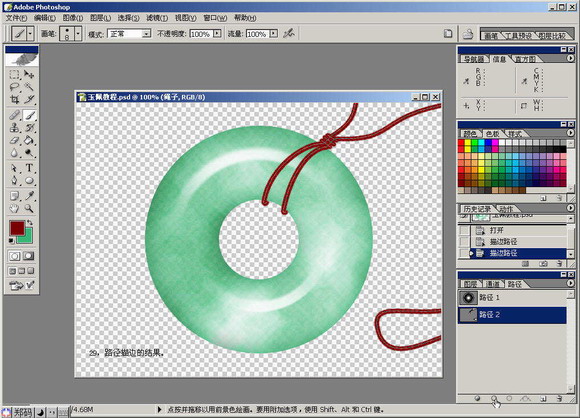Open the 滤镜 menu
Viewport: 580px width, 418px height.
point(157,18)
